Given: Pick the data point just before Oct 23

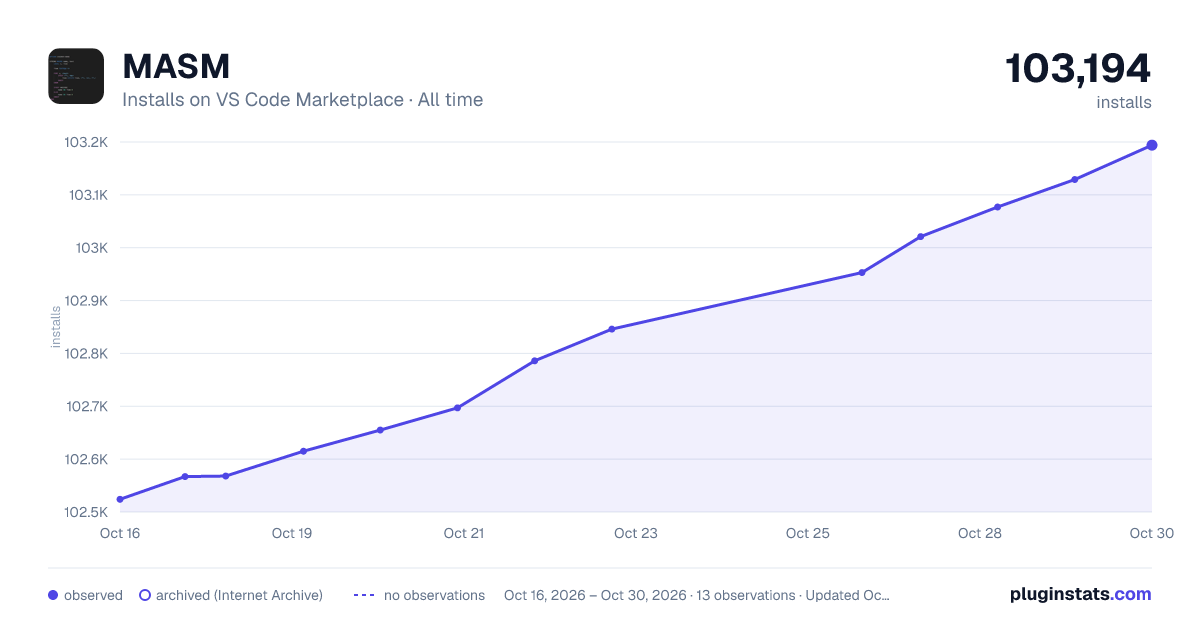Looking at the screenshot, I should 611,329.
